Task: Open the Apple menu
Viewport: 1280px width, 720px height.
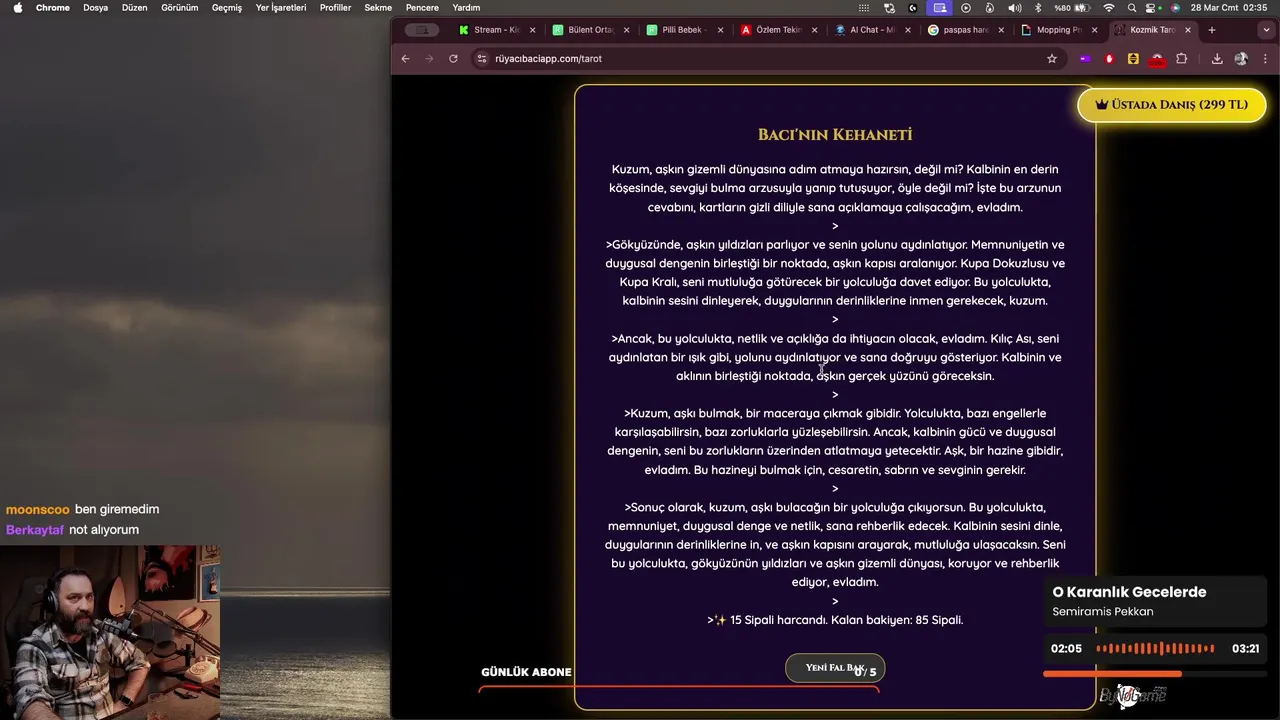Action: (x=17, y=7)
